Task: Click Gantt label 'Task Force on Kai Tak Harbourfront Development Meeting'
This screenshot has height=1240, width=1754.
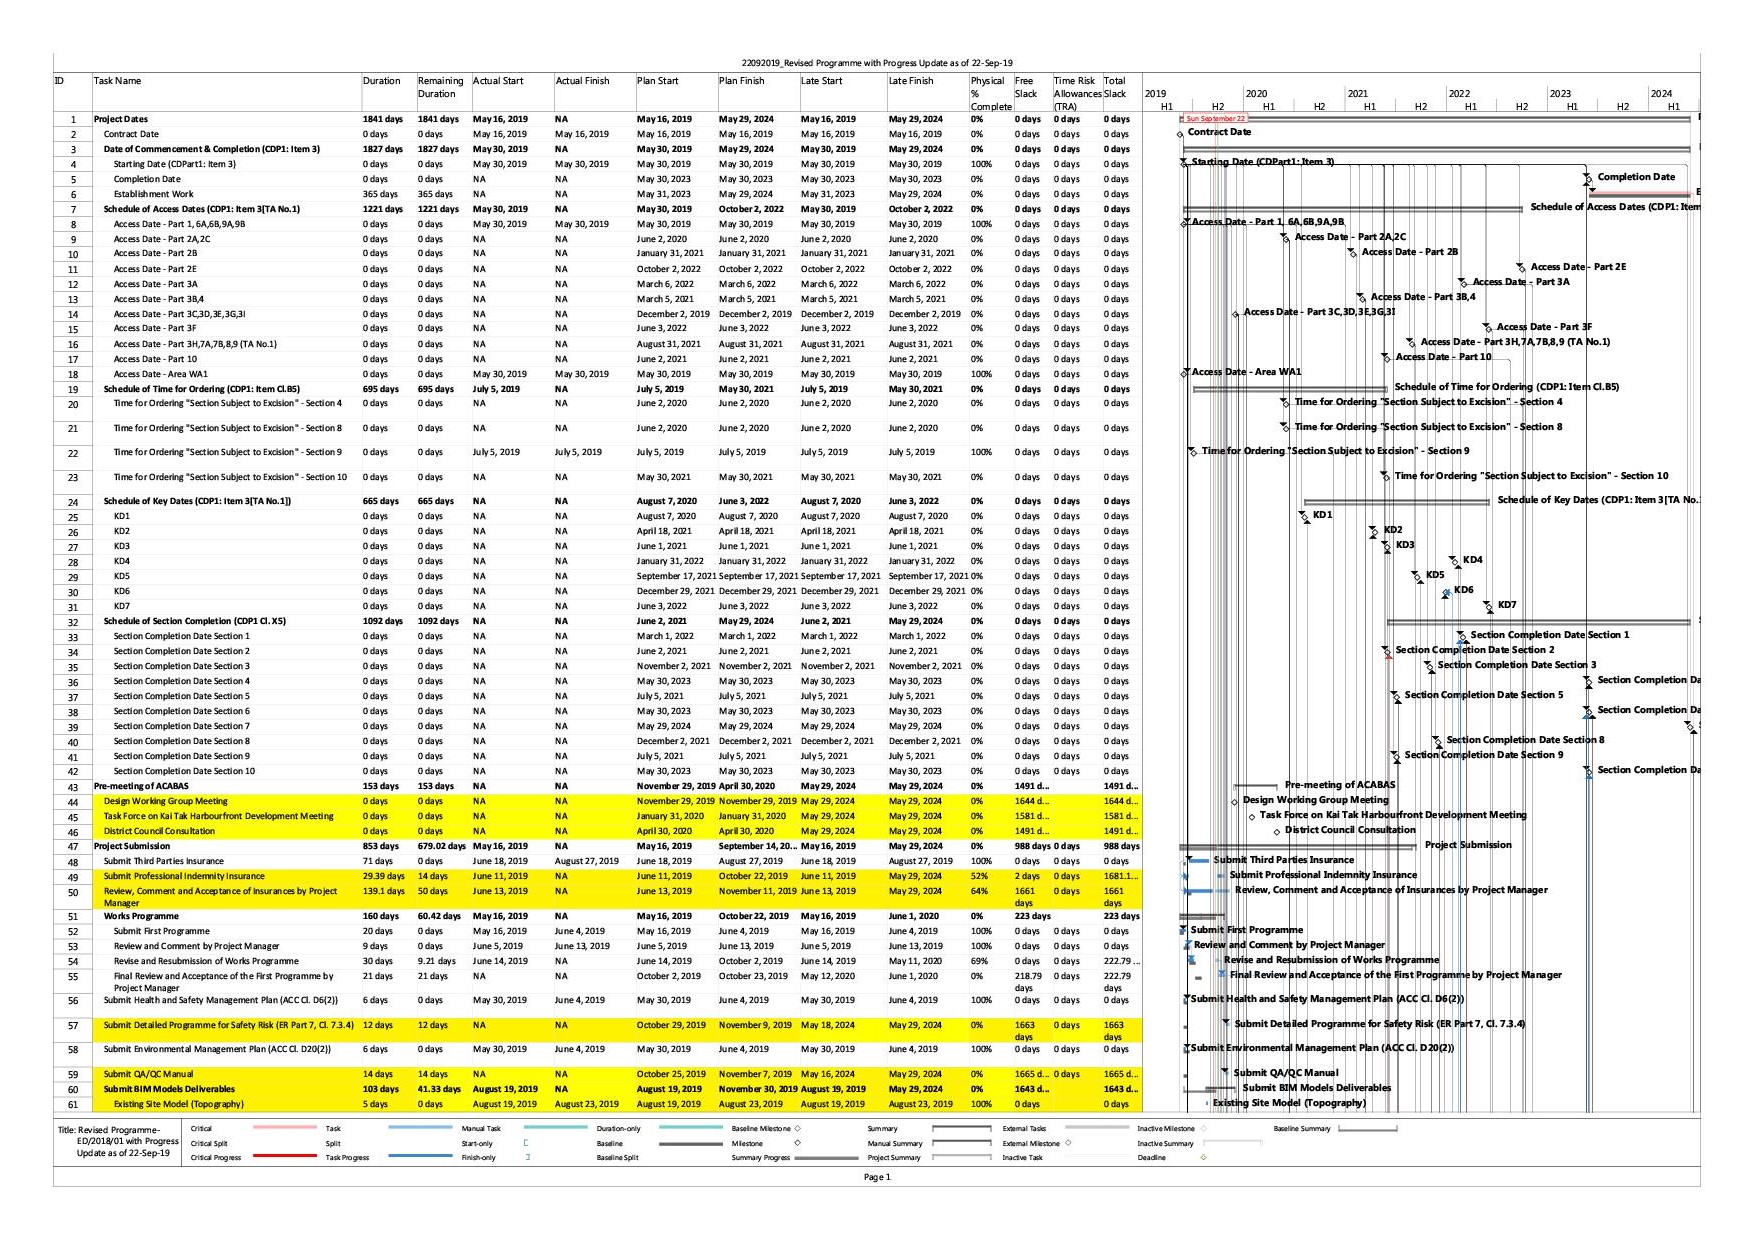Action: pyautogui.click(x=1393, y=815)
